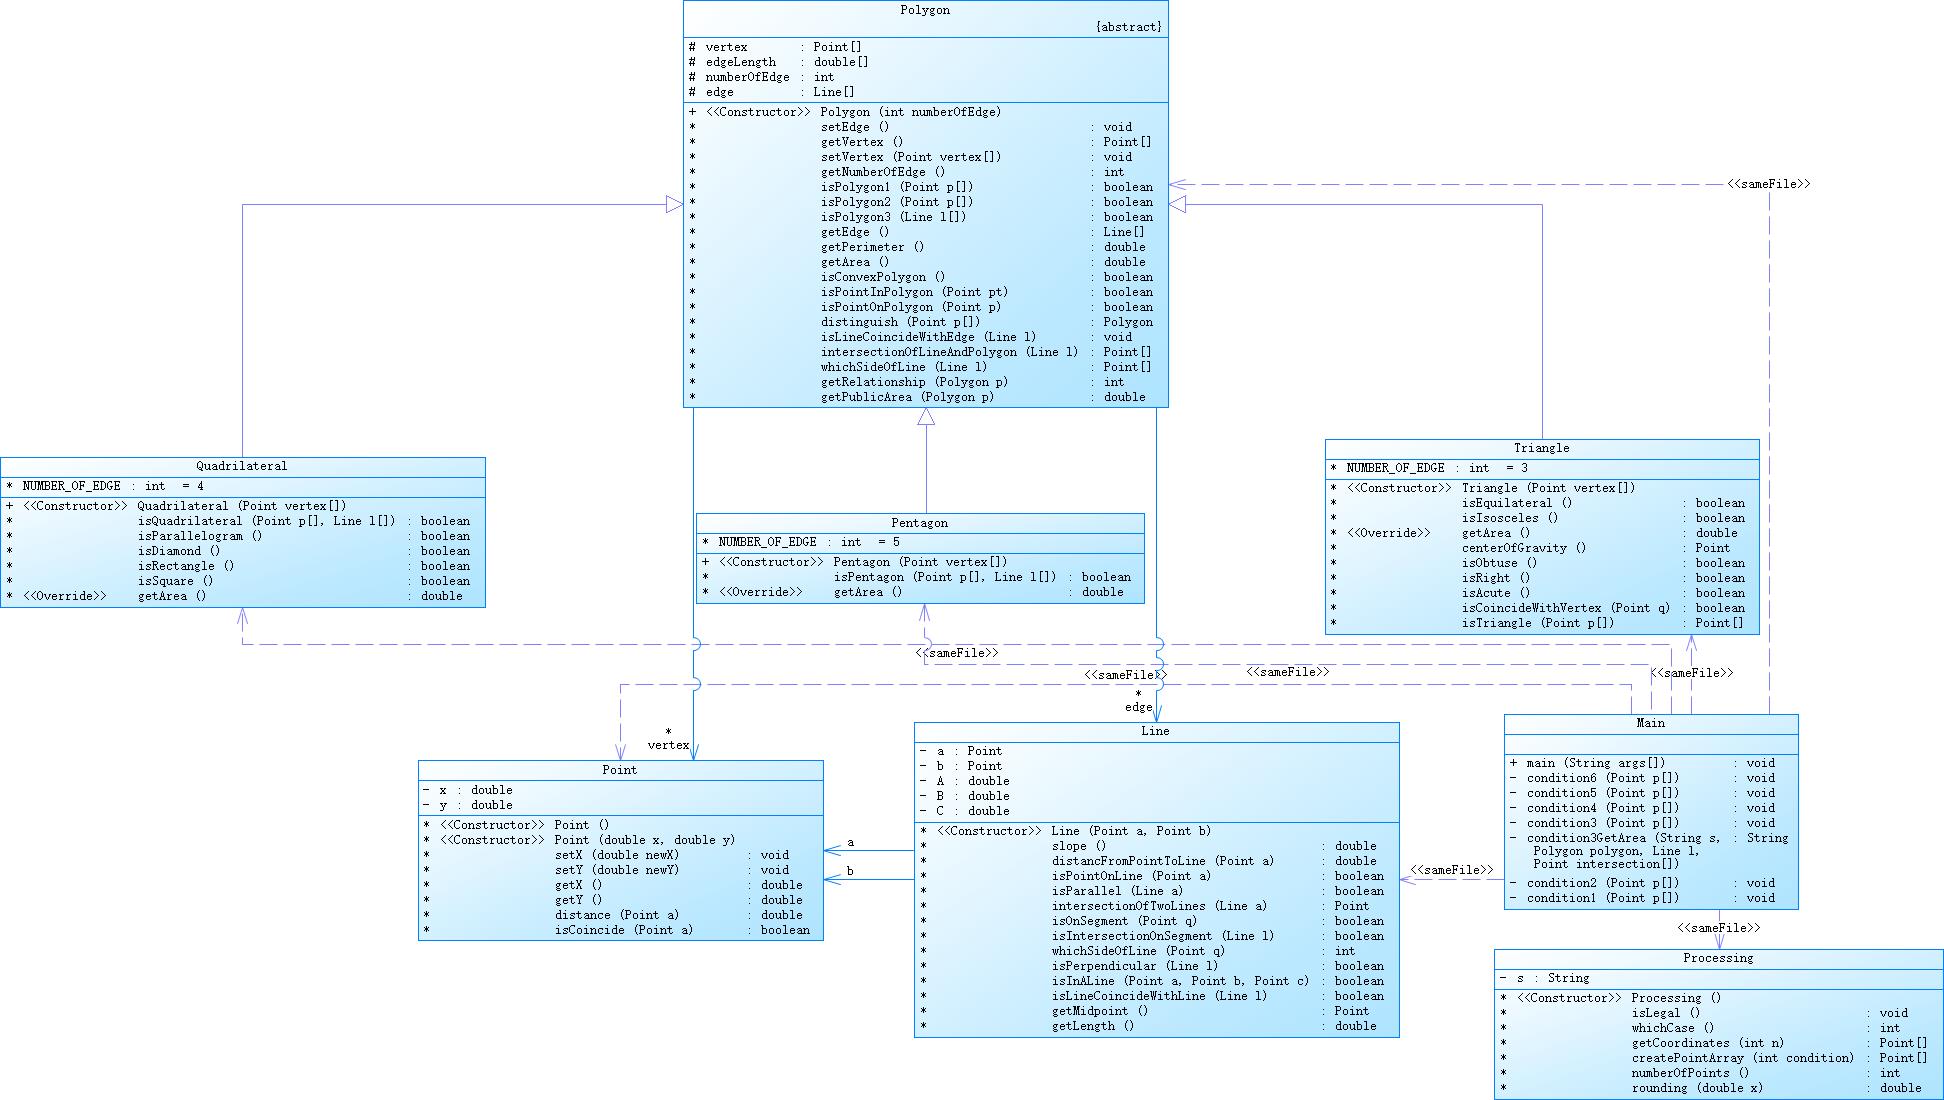
Task: Select the Point class title
Action: (619, 770)
